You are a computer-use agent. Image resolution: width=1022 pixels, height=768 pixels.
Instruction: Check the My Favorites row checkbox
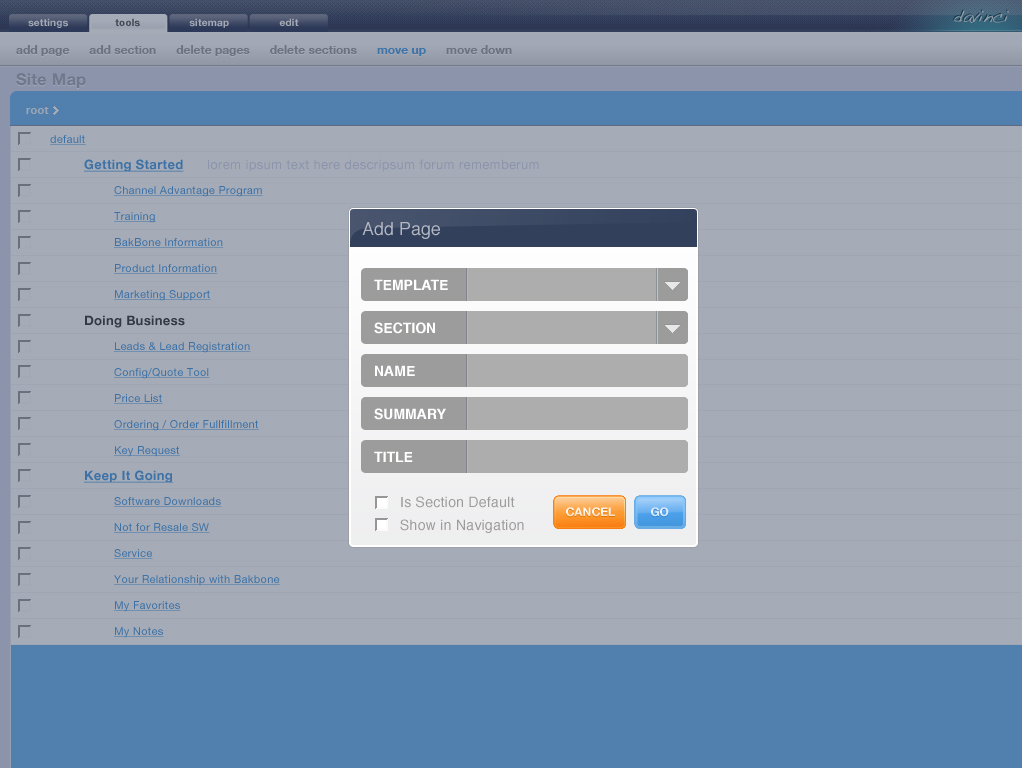point(25,605)
